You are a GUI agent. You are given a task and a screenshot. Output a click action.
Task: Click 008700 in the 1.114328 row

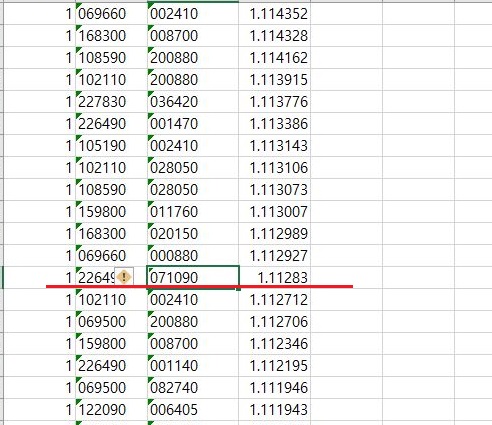[x=193, y=36]
